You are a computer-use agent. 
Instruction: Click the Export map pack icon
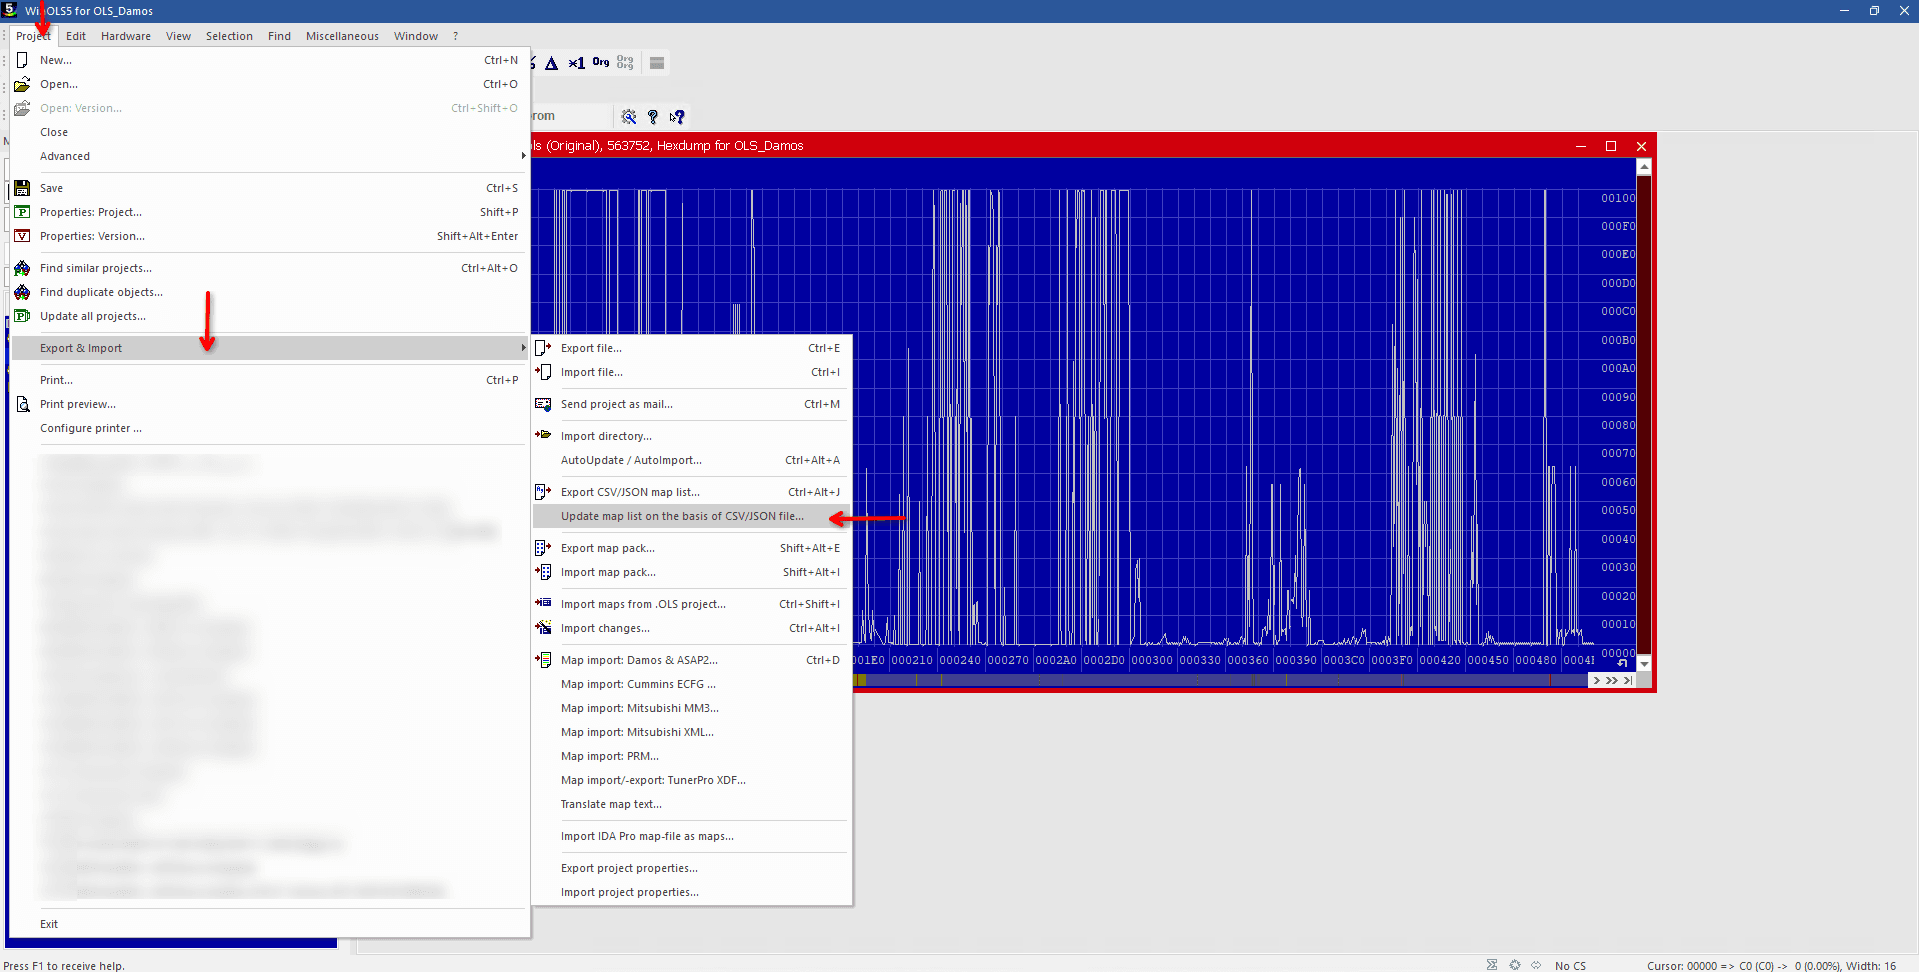coord(543,548)
